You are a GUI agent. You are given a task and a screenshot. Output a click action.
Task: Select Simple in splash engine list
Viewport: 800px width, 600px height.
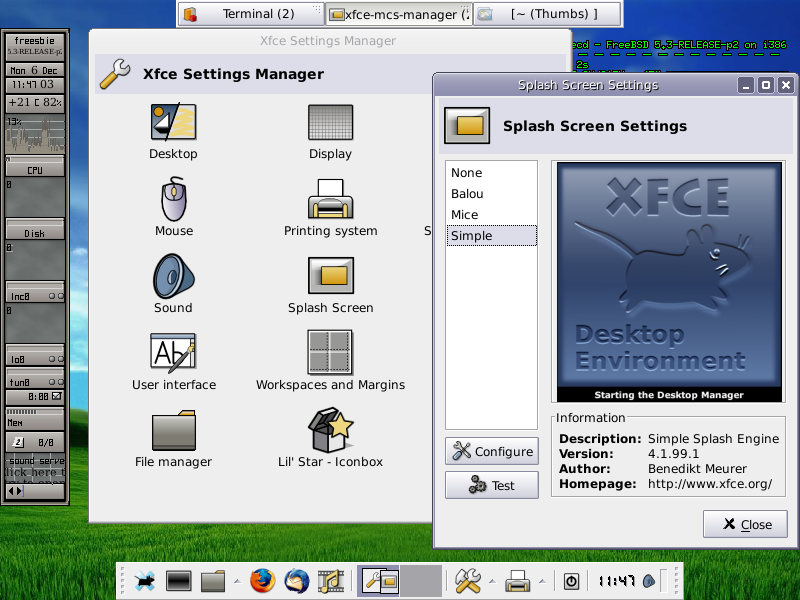click(491, 236)
